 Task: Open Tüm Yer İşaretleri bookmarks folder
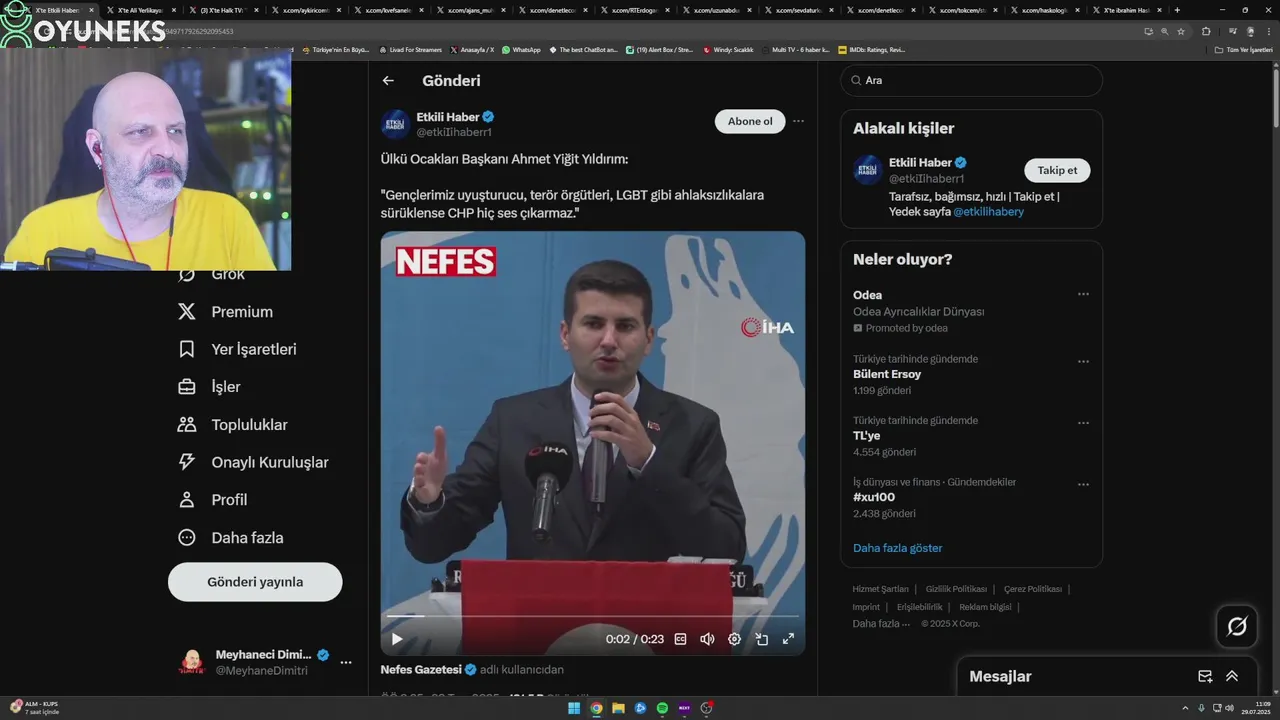tap(1244, 49)
